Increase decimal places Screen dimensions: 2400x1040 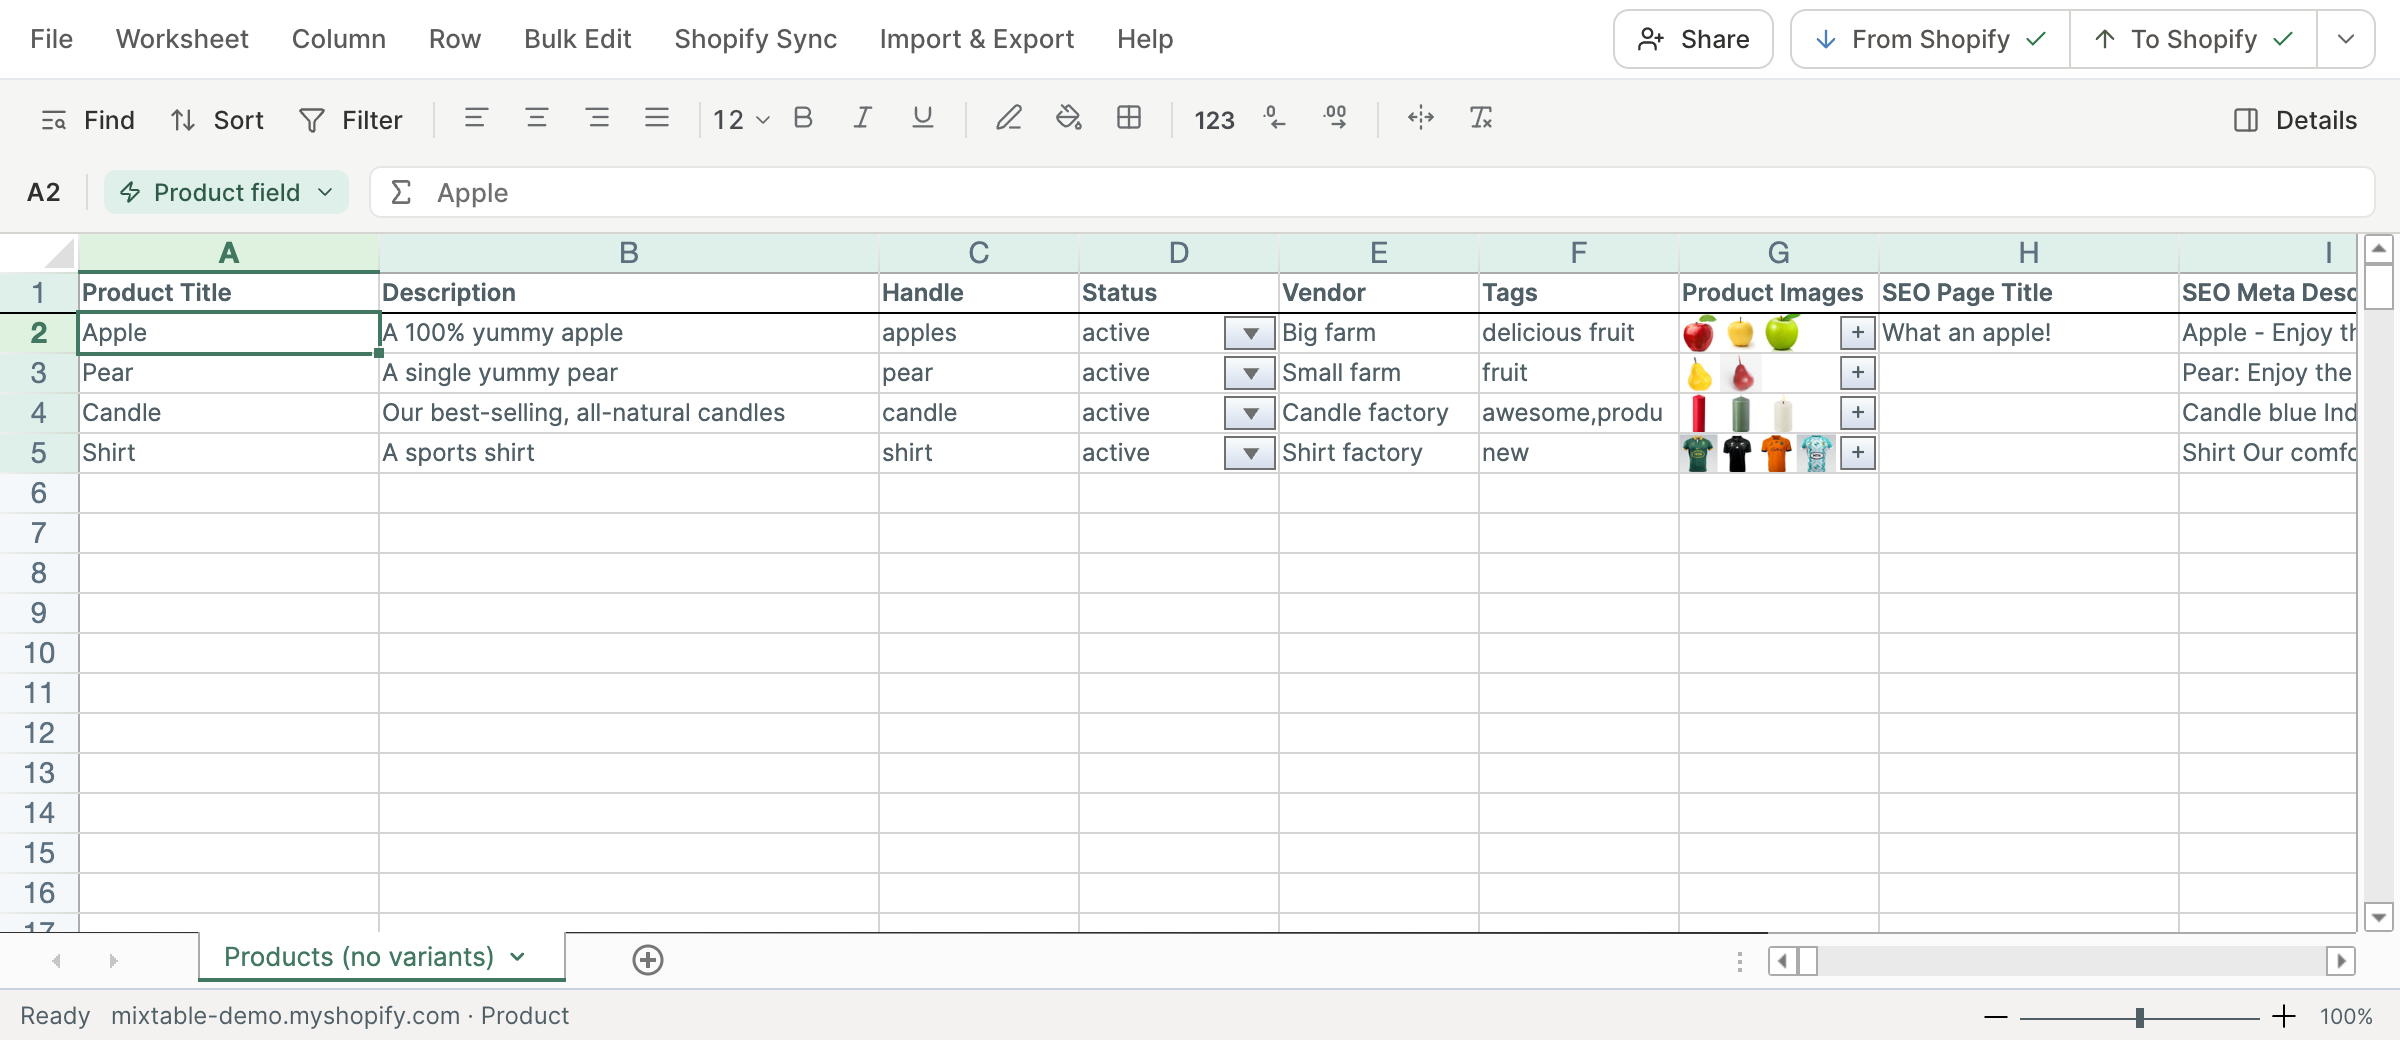(1336, 119)
